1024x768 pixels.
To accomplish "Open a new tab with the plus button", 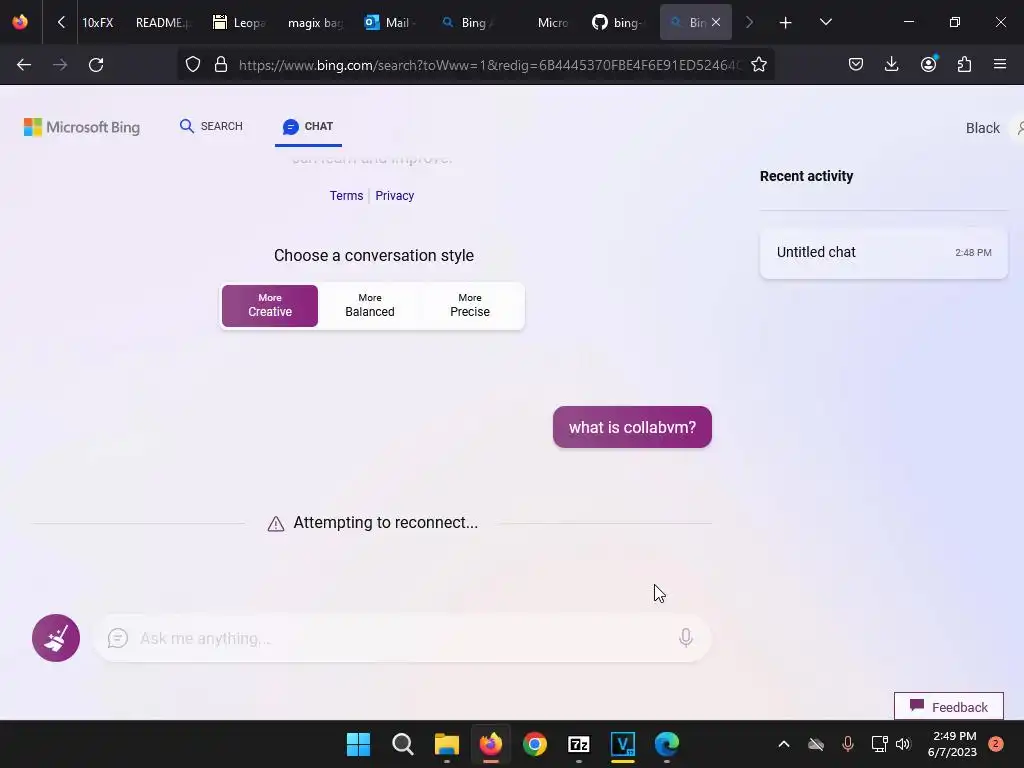I will pyautogui.click(x=786, y=23).
